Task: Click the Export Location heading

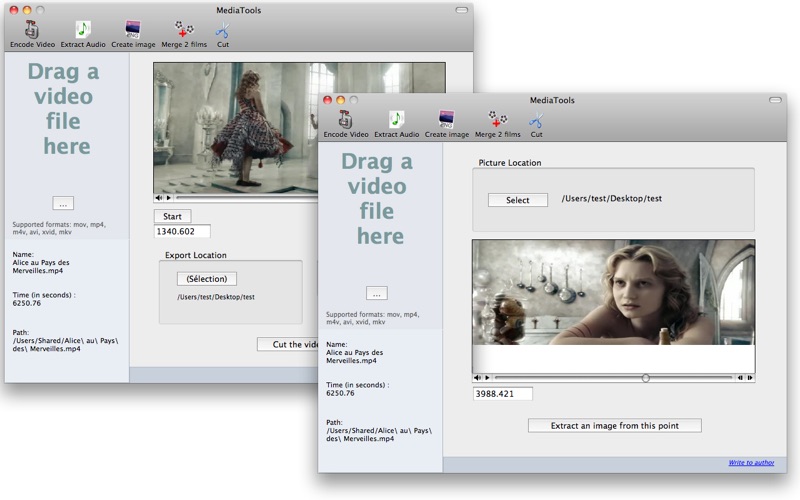Action: (x=195, y=255)
